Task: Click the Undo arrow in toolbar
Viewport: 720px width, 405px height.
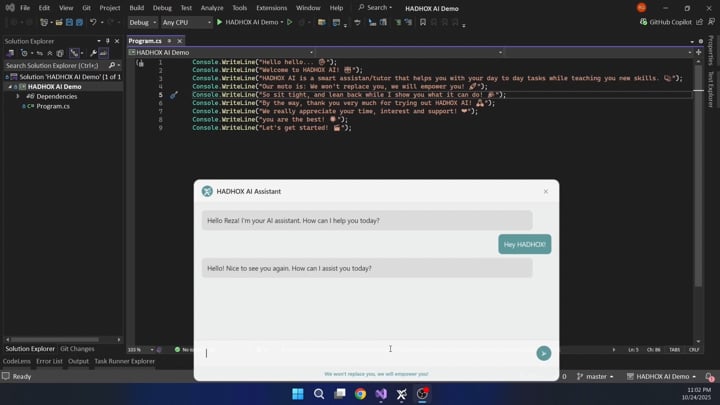Action: tap(93, 22)
